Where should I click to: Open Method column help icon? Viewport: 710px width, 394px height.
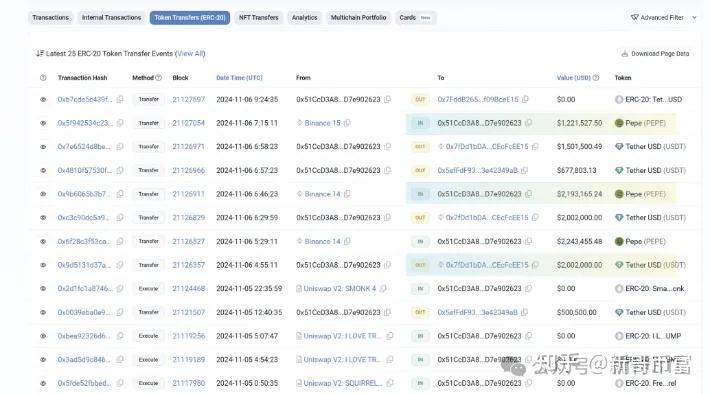pyautogui.click(x=158, y=78)
